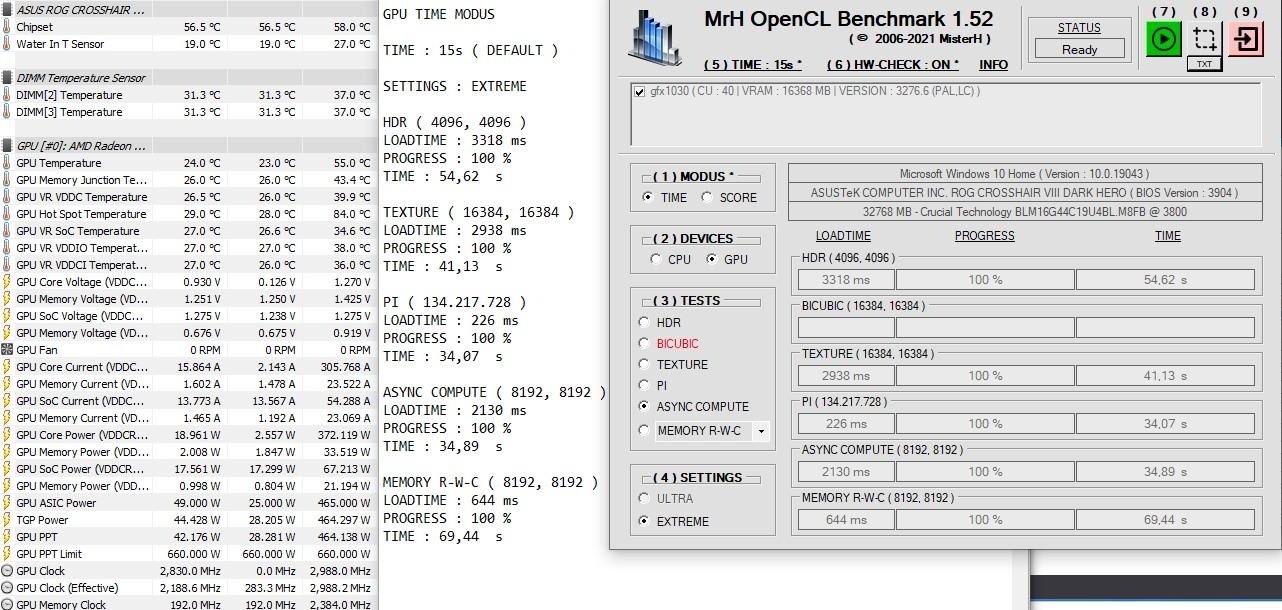Image resolution: width=1282 pixels, height=610 pixels.
Task: Click the screenshot selection icon labeled (8)
Action: click(x=1205, y=39)
